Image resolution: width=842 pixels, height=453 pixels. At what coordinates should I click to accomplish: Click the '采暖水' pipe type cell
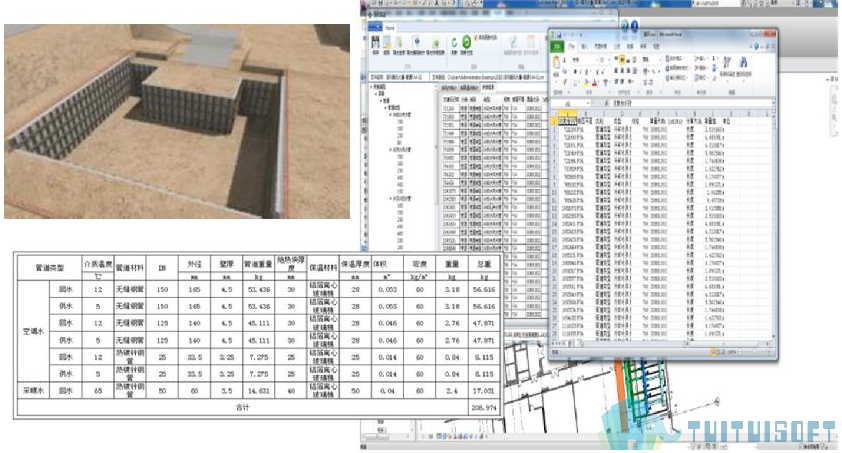click(33, 390)
